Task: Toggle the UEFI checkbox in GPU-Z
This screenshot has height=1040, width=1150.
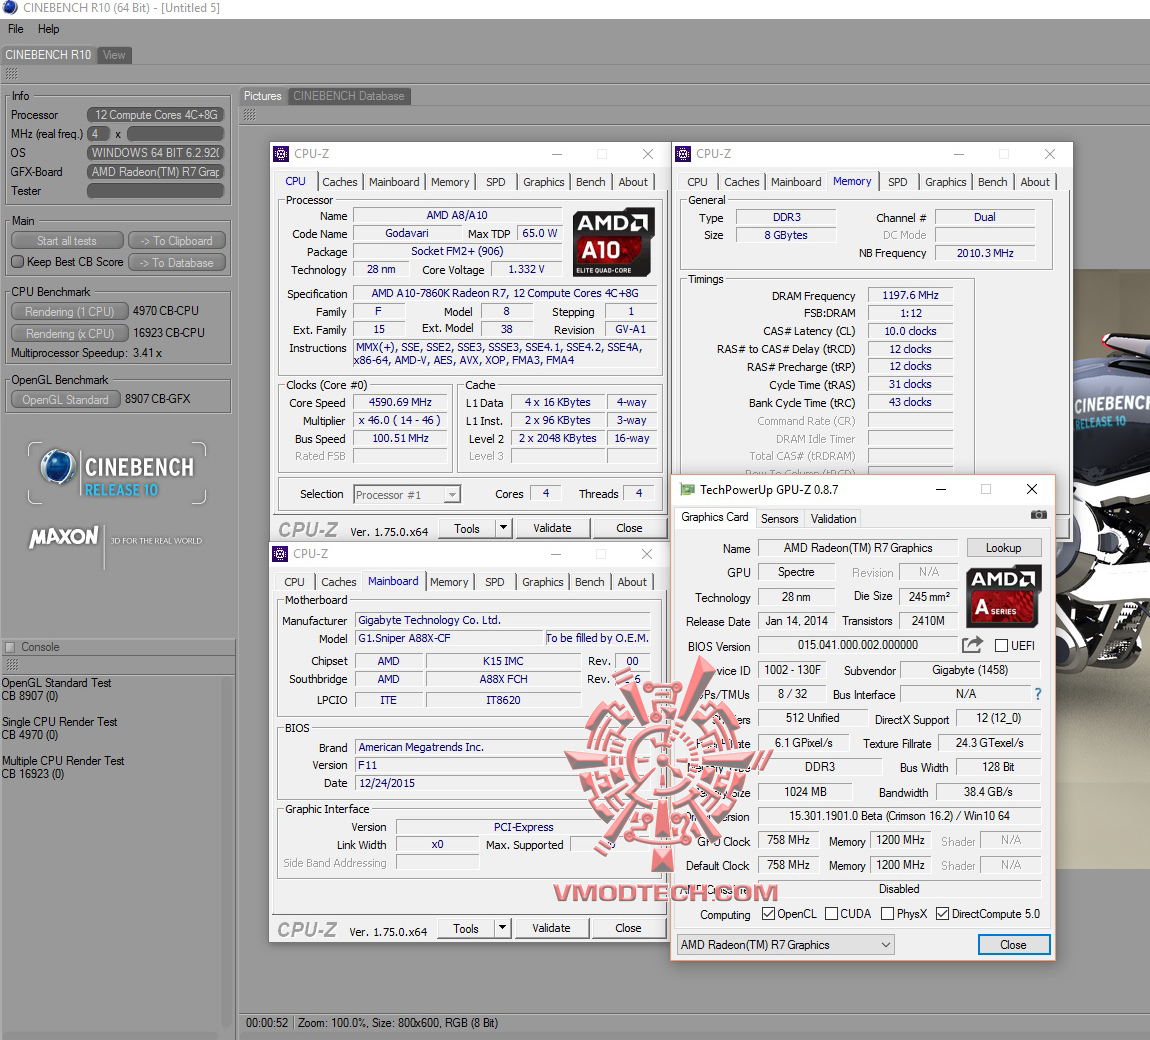Action: tap(1001, 645)
